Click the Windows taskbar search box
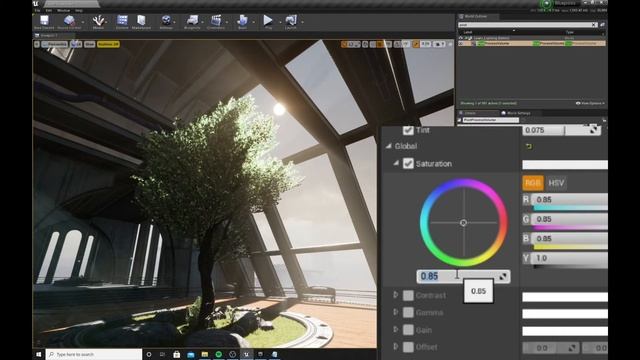640x360 pixels. tap(94, 354)
